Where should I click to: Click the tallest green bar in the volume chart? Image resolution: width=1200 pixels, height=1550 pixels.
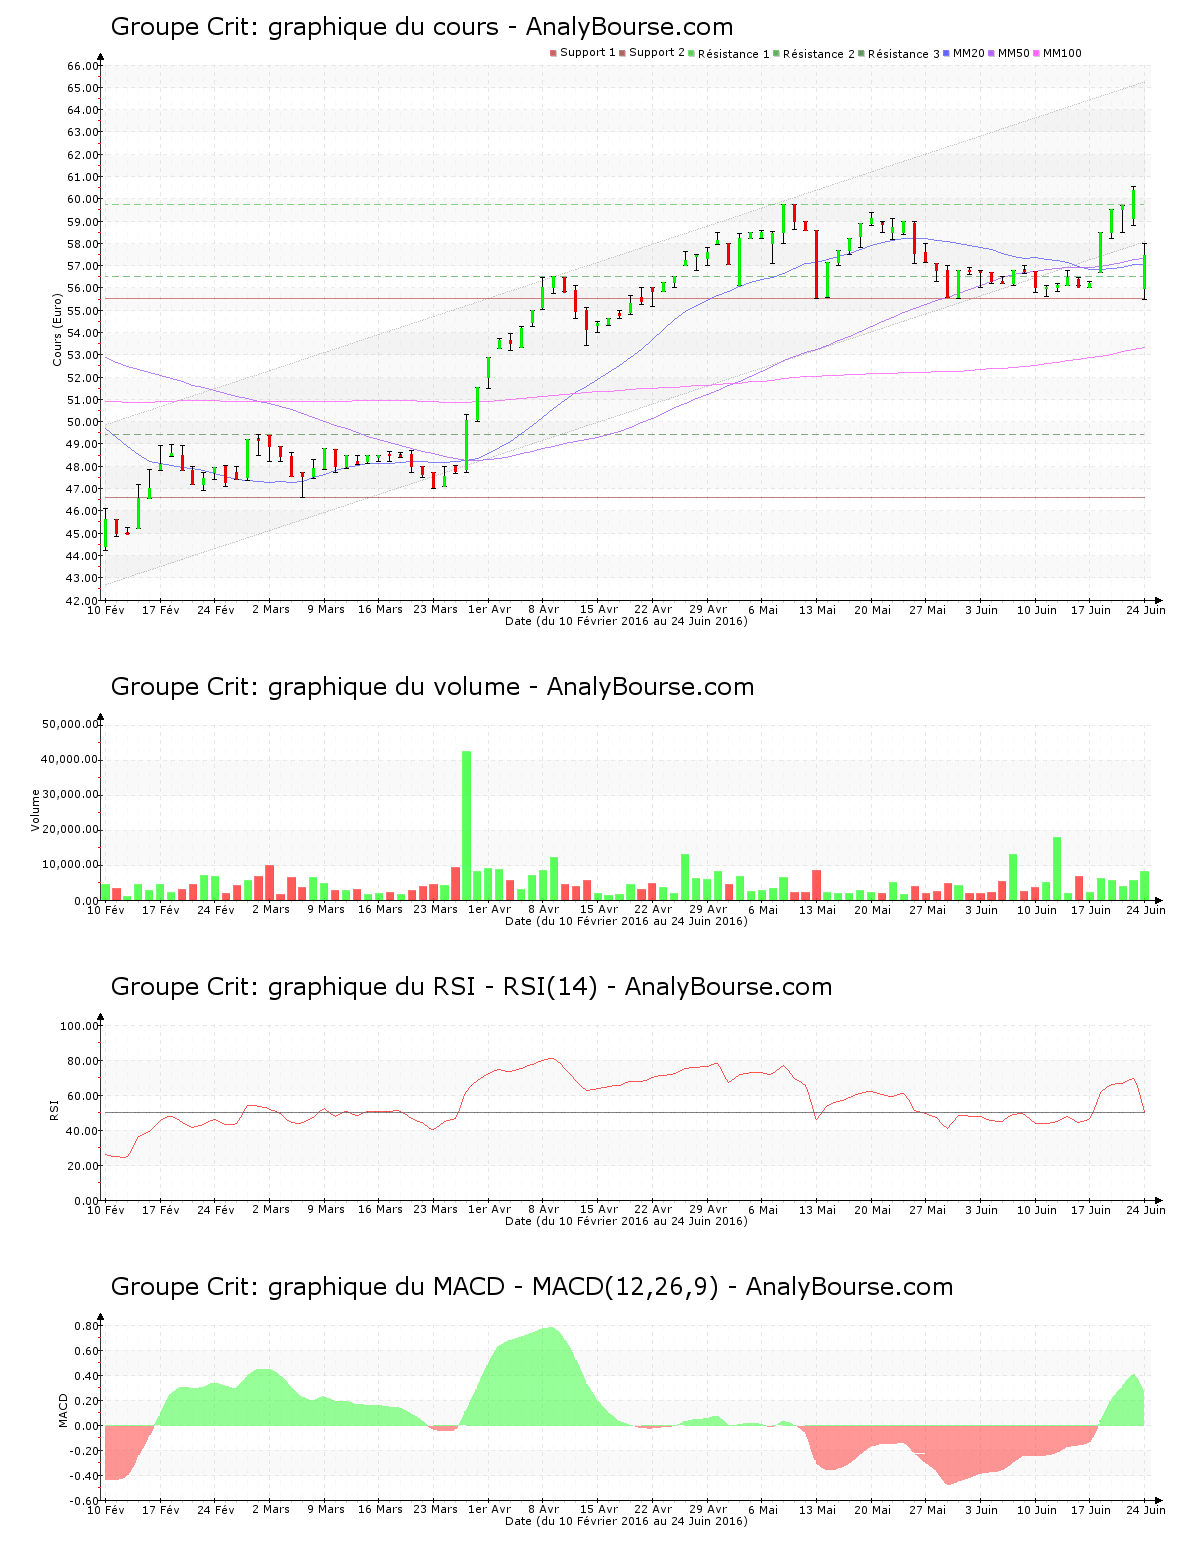click(466, 825)
